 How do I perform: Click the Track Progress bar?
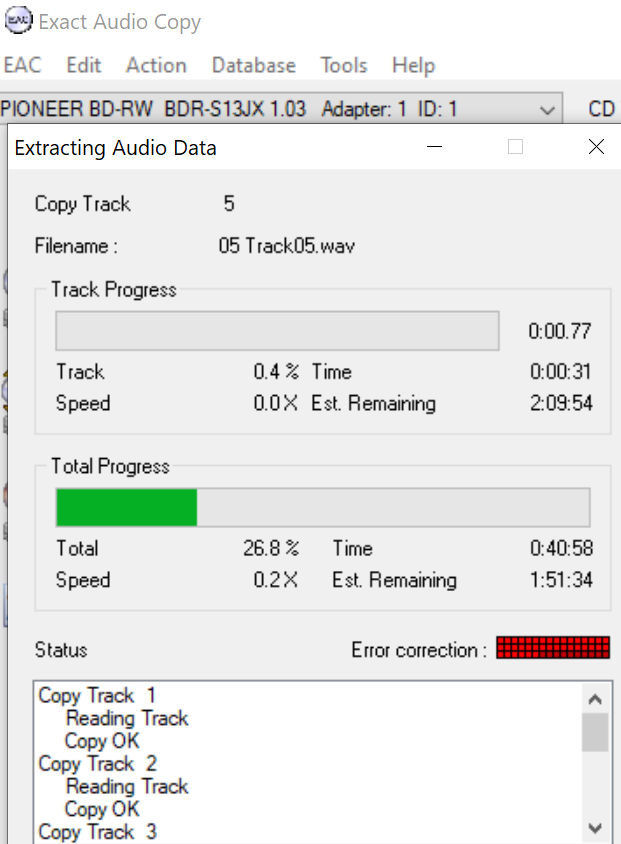click(277, 330)
